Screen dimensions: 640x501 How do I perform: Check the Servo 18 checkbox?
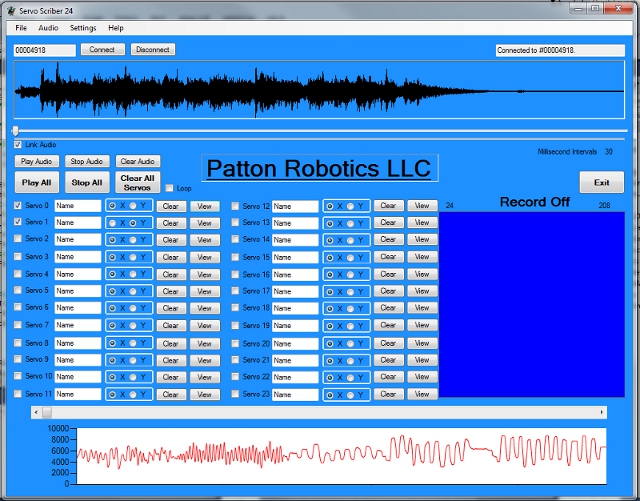pos(235,307)
